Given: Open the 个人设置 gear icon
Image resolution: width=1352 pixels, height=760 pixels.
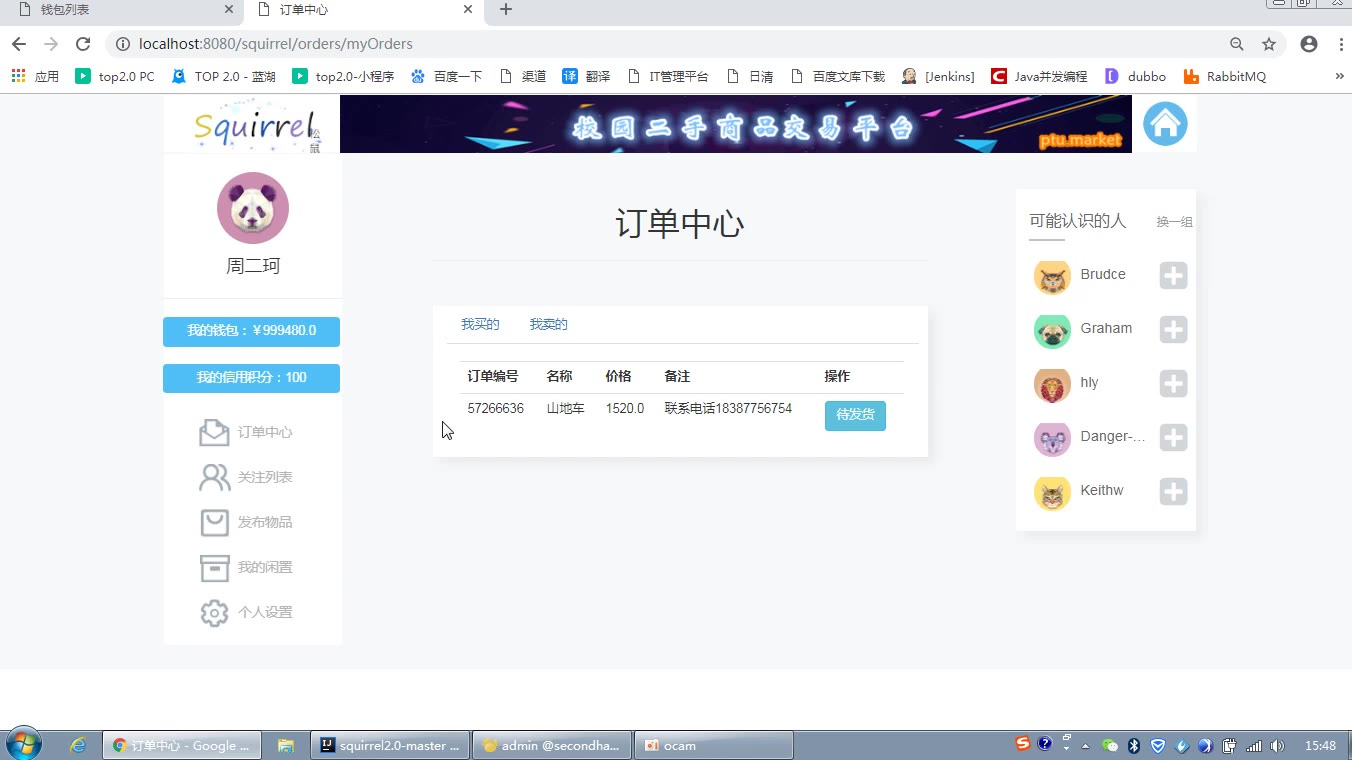Looking at the screenshot, I should [x=214, y=612].
